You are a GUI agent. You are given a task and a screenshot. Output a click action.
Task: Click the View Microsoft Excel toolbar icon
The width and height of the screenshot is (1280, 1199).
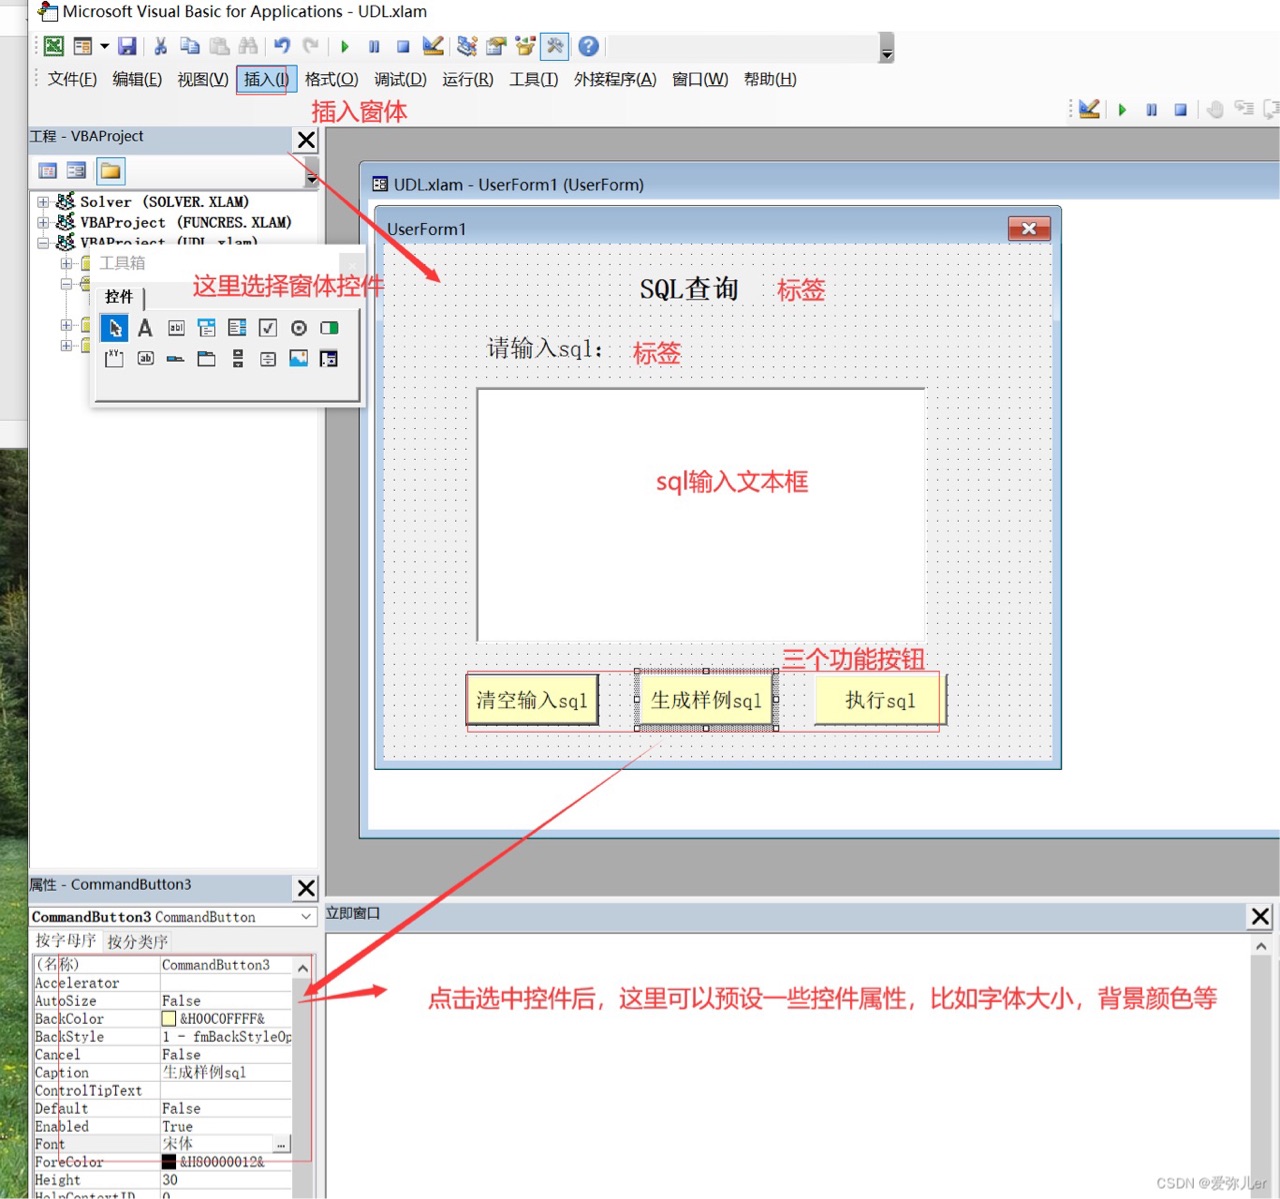pos(54,46)
